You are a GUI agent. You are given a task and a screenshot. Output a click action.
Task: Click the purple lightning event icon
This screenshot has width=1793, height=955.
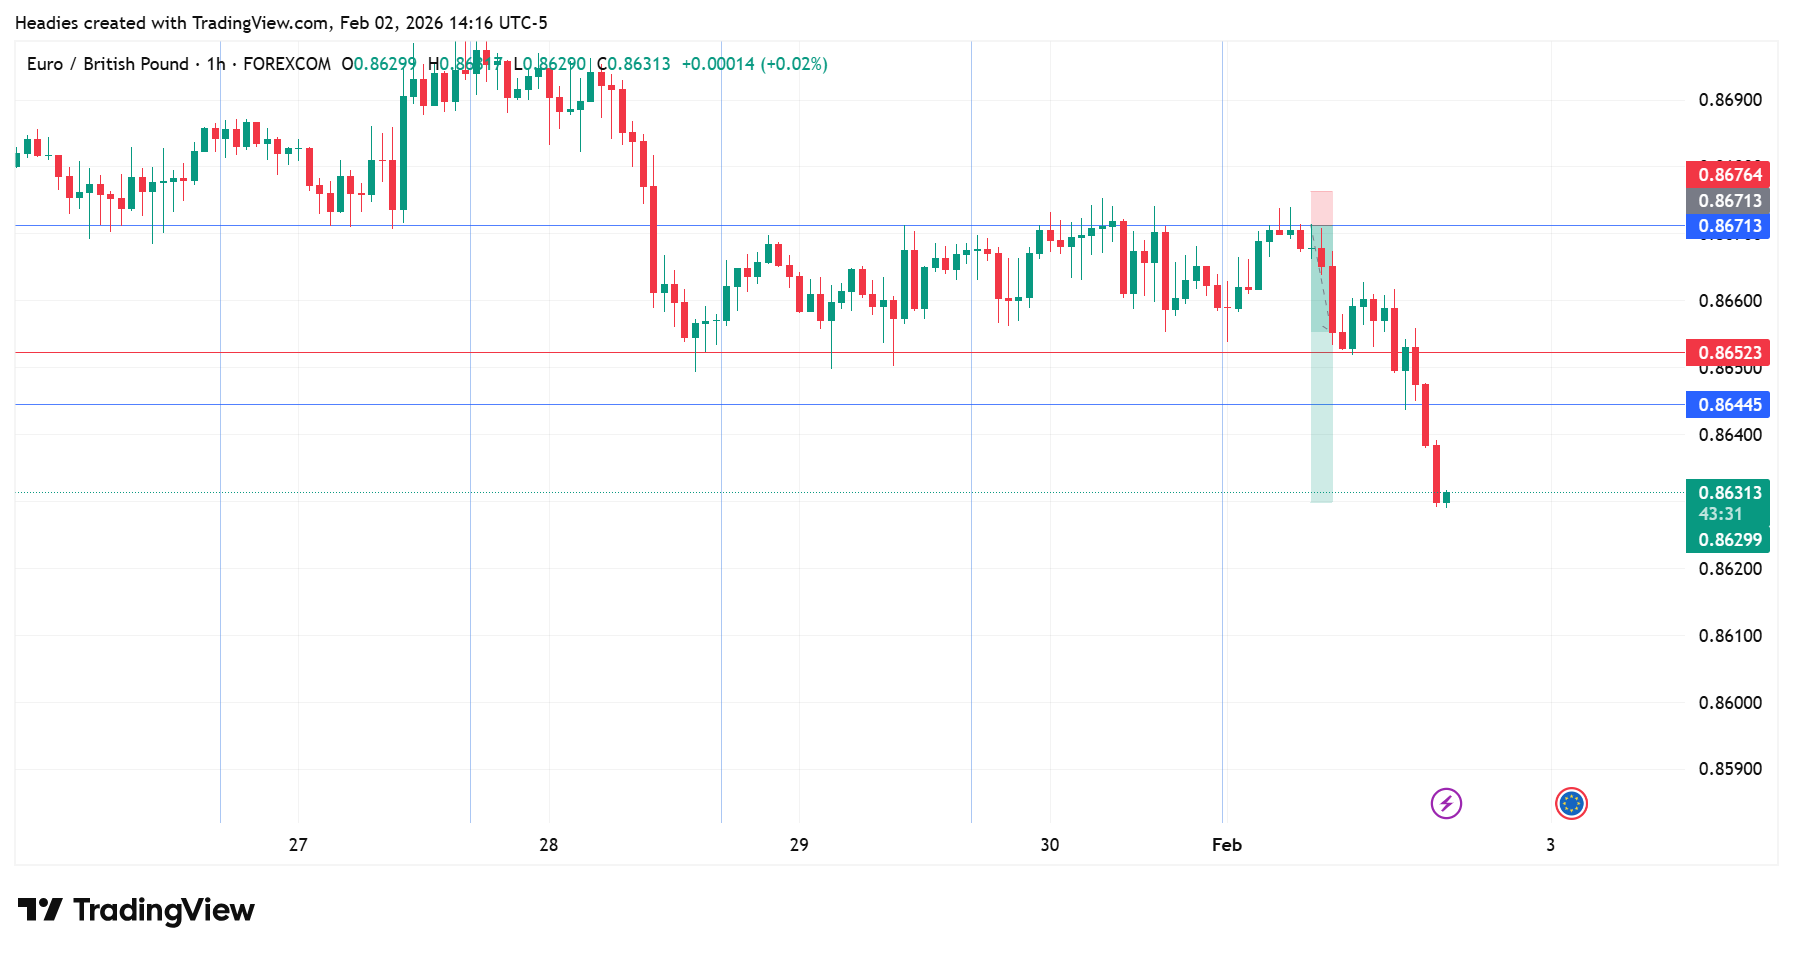coord(1446,803)
